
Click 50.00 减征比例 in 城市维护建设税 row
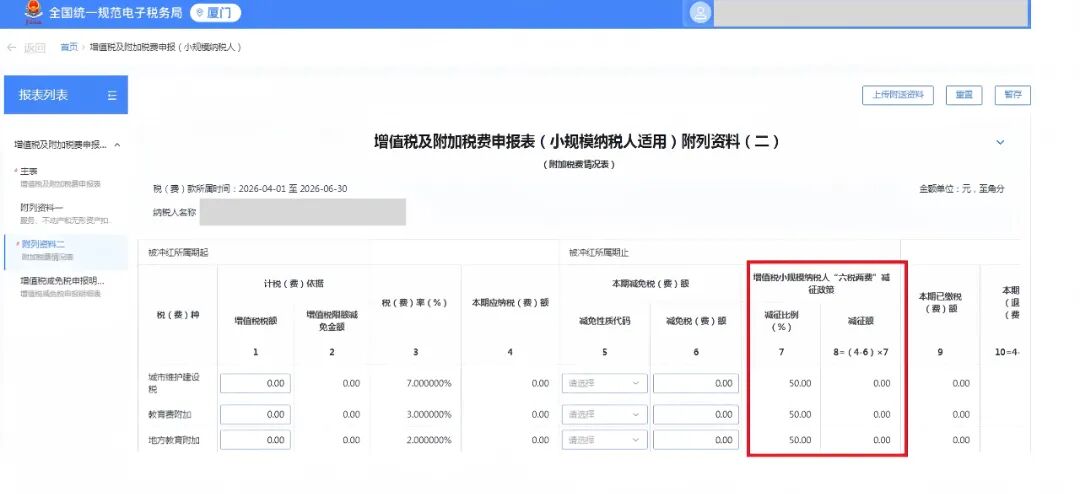(800, 383)
